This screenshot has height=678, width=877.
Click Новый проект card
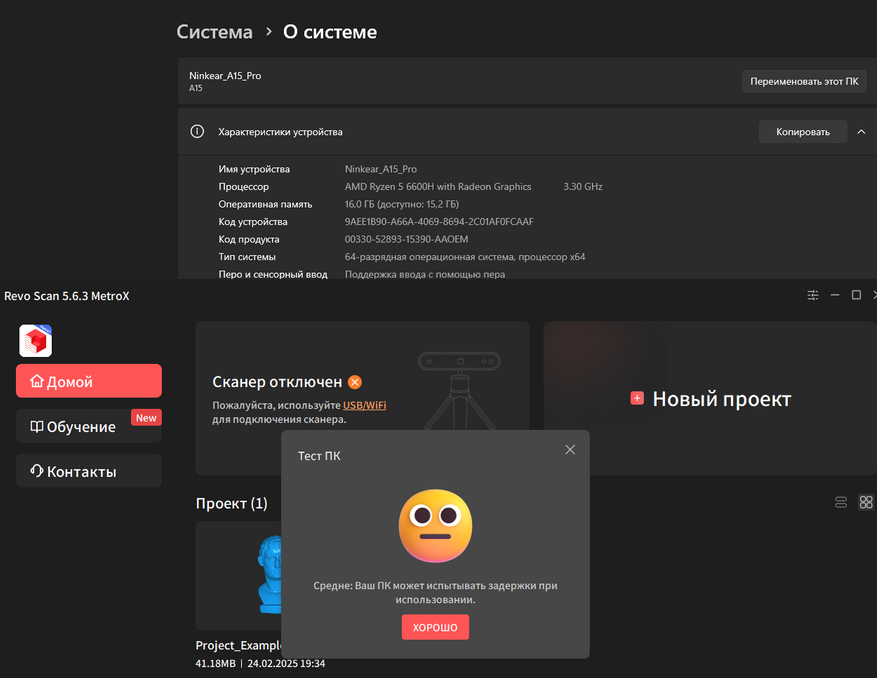(710, 398)
